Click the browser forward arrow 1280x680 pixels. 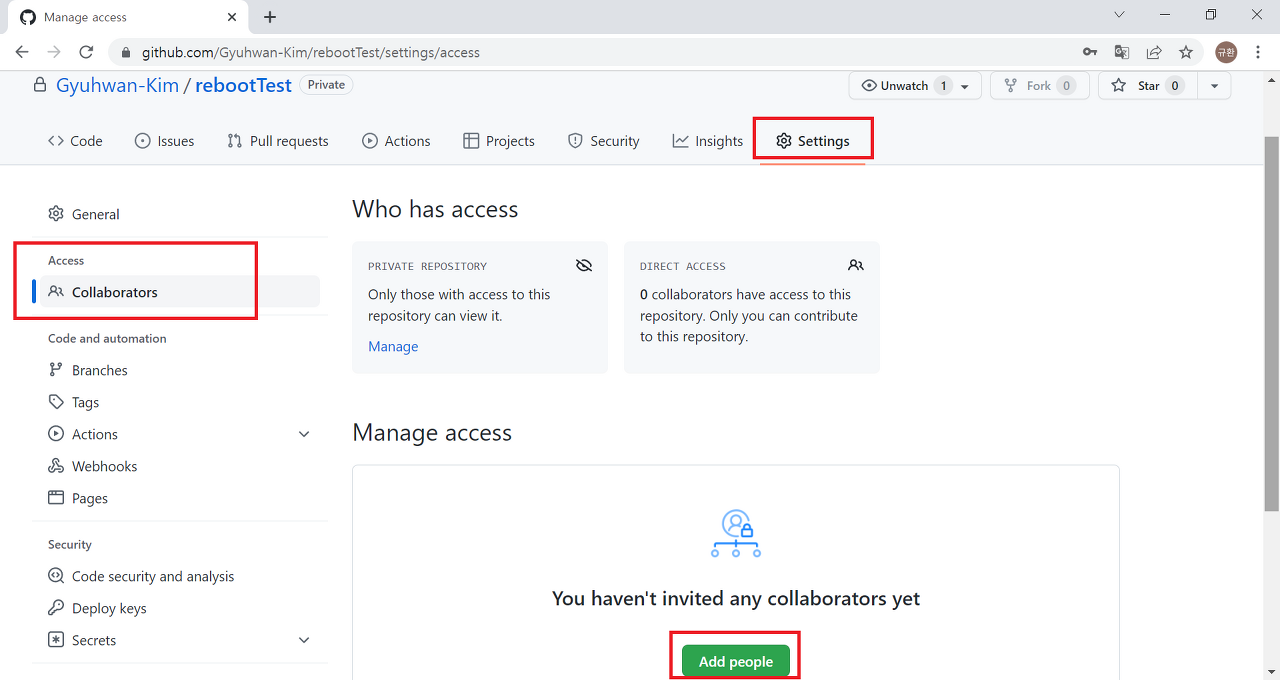click(x=54, y=52)
